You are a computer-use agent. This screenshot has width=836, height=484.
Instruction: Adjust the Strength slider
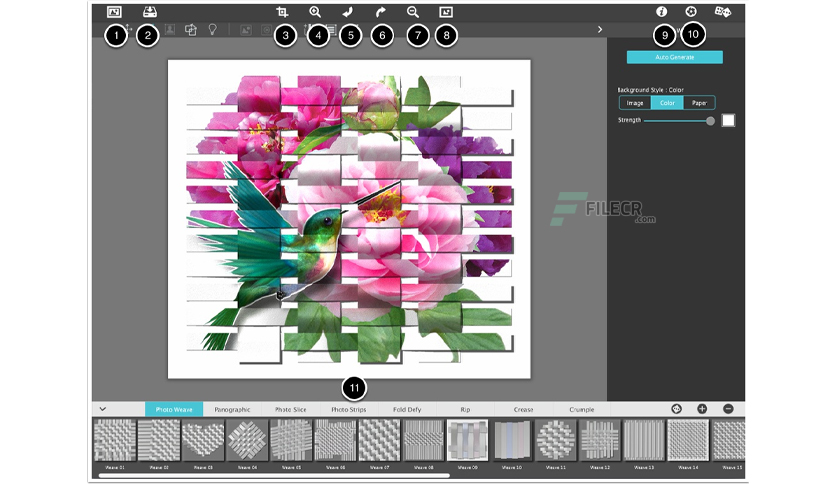(x=679, y=121)
